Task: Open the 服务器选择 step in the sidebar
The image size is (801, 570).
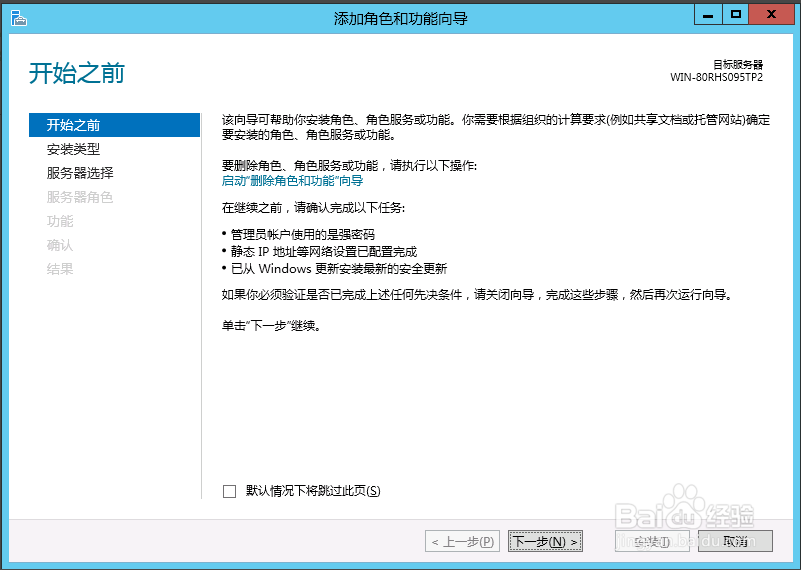Action: [80, 173]
